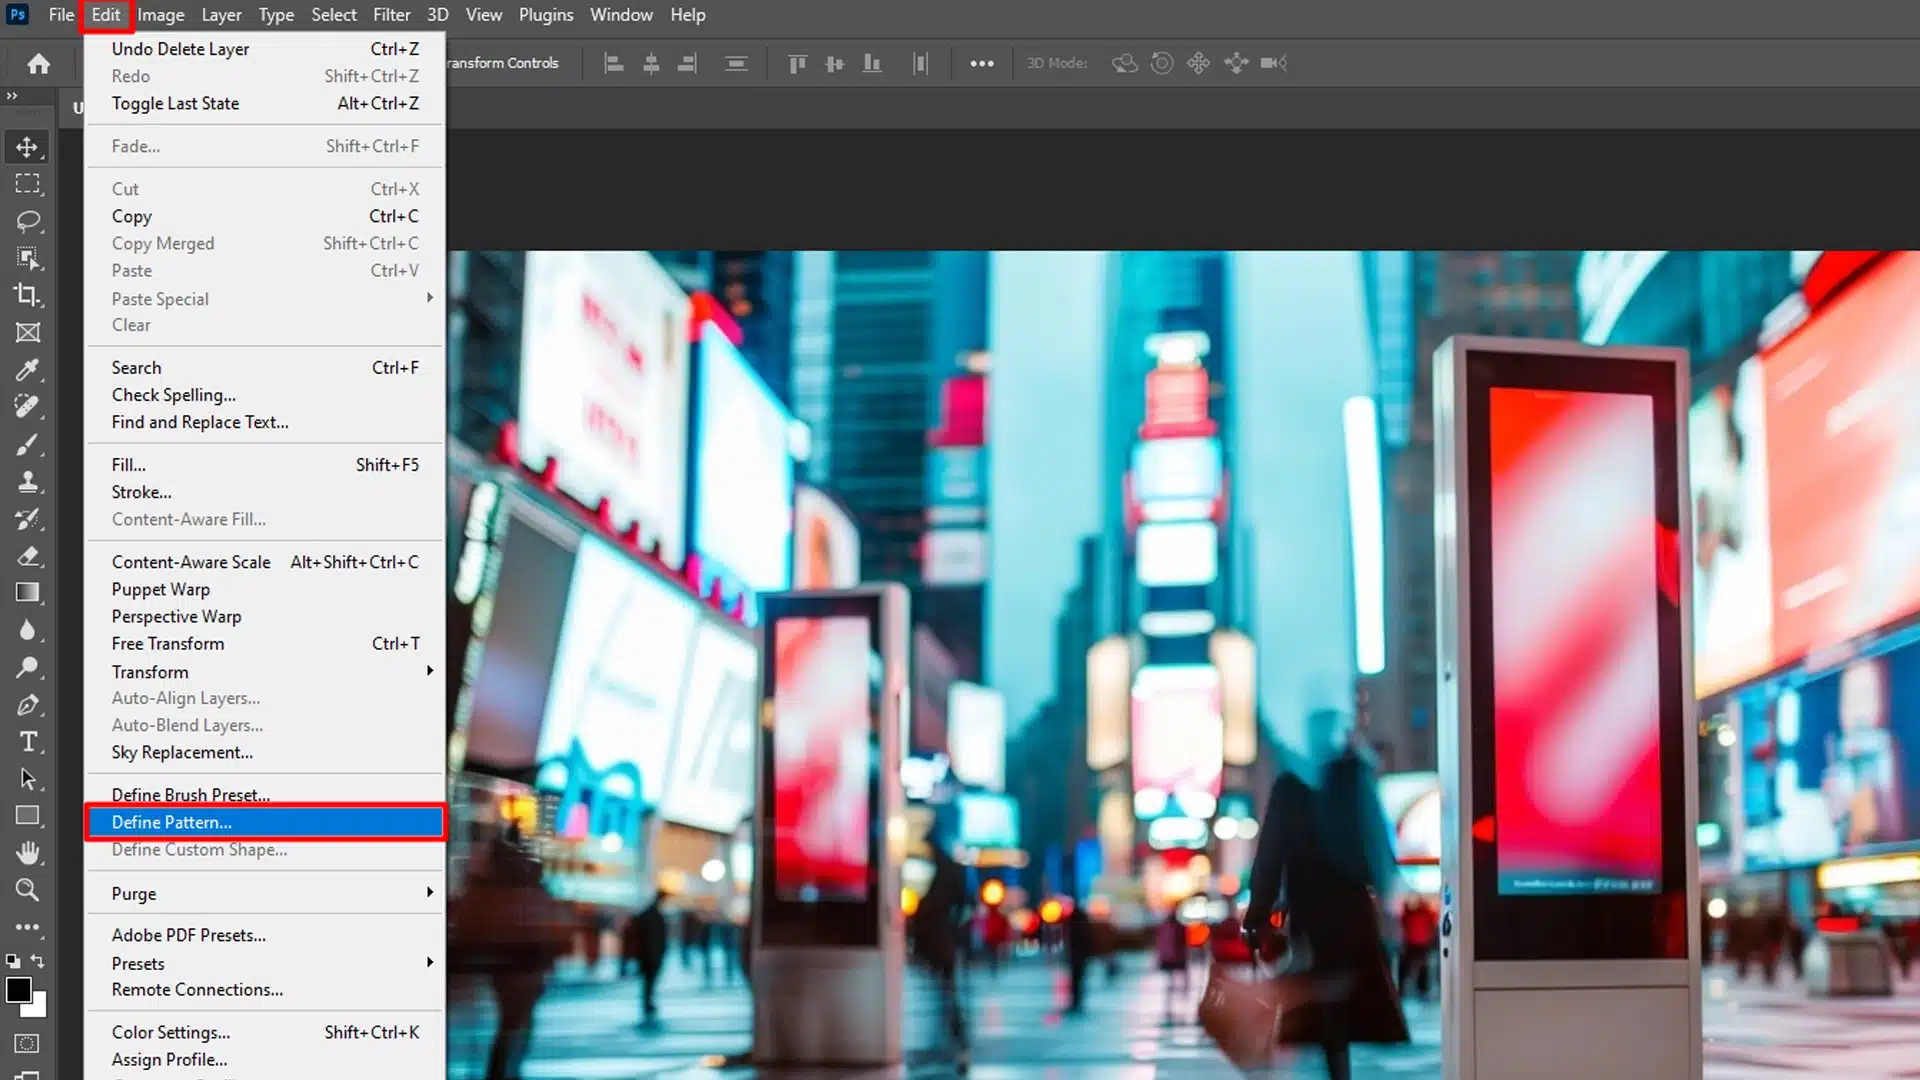Choose Define Pattern... from Edit menu
This screenshot has height=1080, width=1920.
point(265,822)
